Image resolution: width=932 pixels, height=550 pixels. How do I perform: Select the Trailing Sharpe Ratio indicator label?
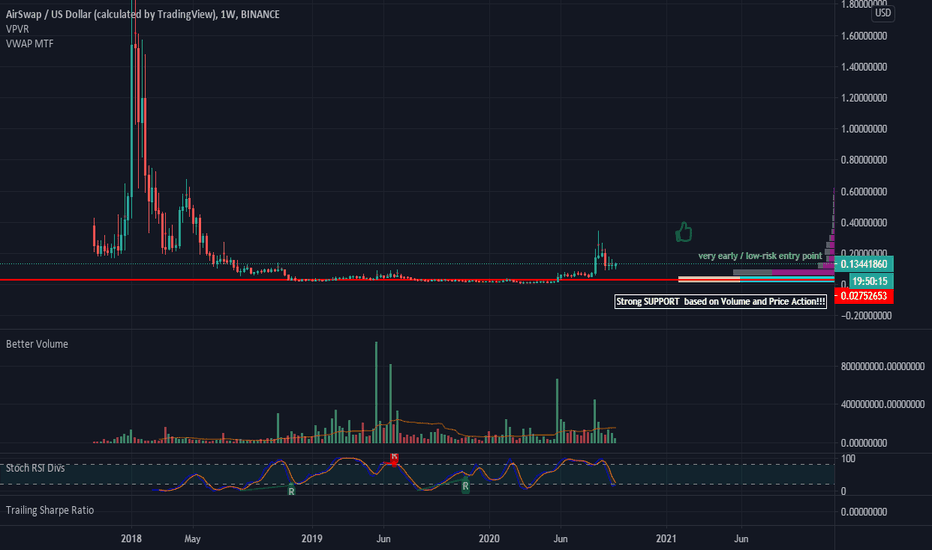[x=50, y=510]
